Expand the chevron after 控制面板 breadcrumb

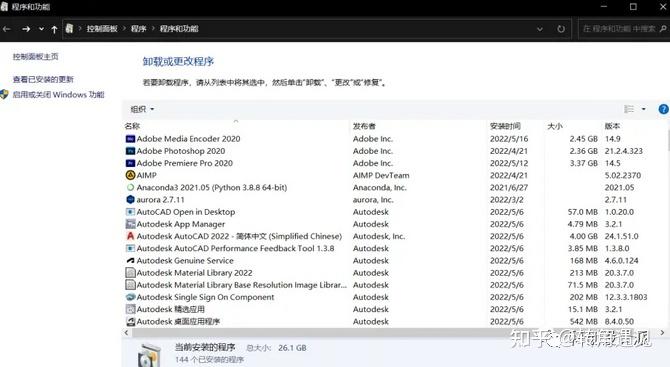pyautogui.click(x=124, y=29)
